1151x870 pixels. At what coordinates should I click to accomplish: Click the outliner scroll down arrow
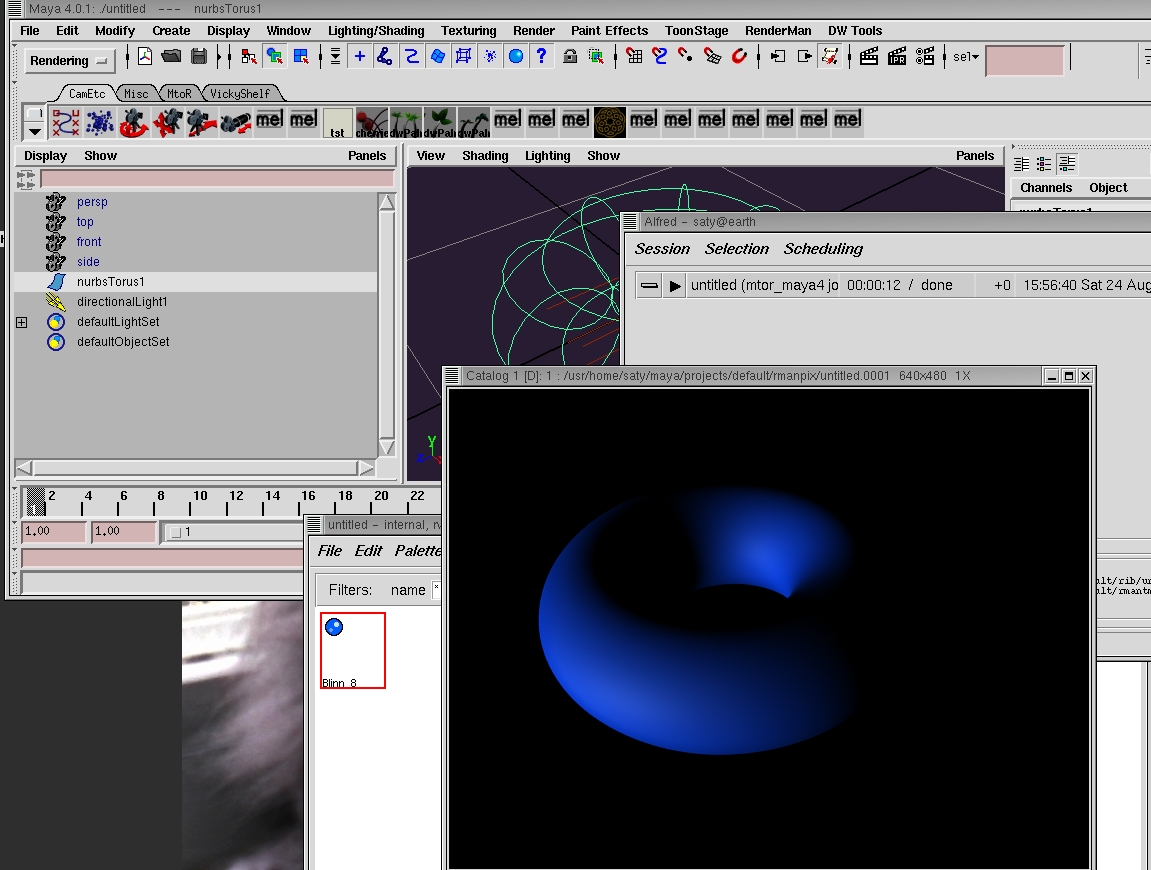coord(386,447)
